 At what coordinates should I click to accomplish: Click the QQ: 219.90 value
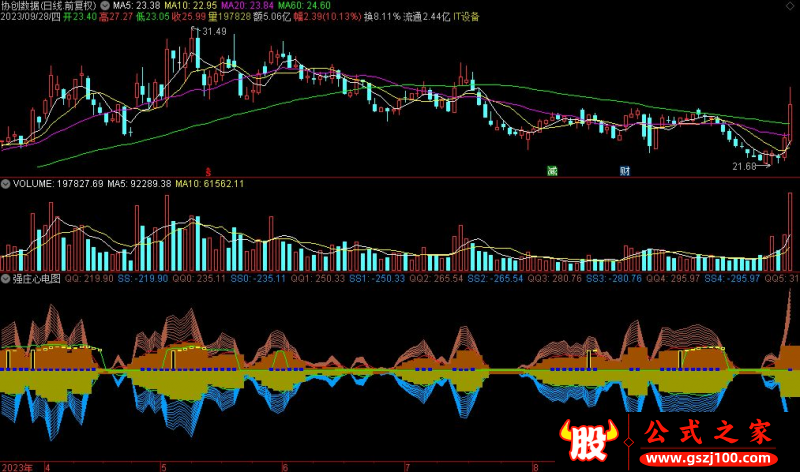click(89, 279)
